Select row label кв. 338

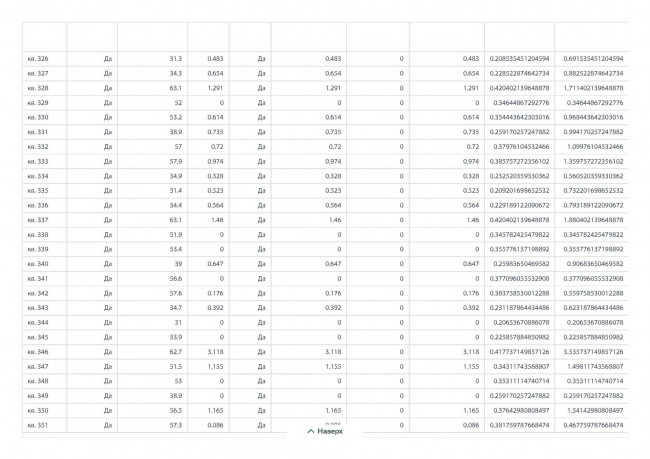coord(38,235)
